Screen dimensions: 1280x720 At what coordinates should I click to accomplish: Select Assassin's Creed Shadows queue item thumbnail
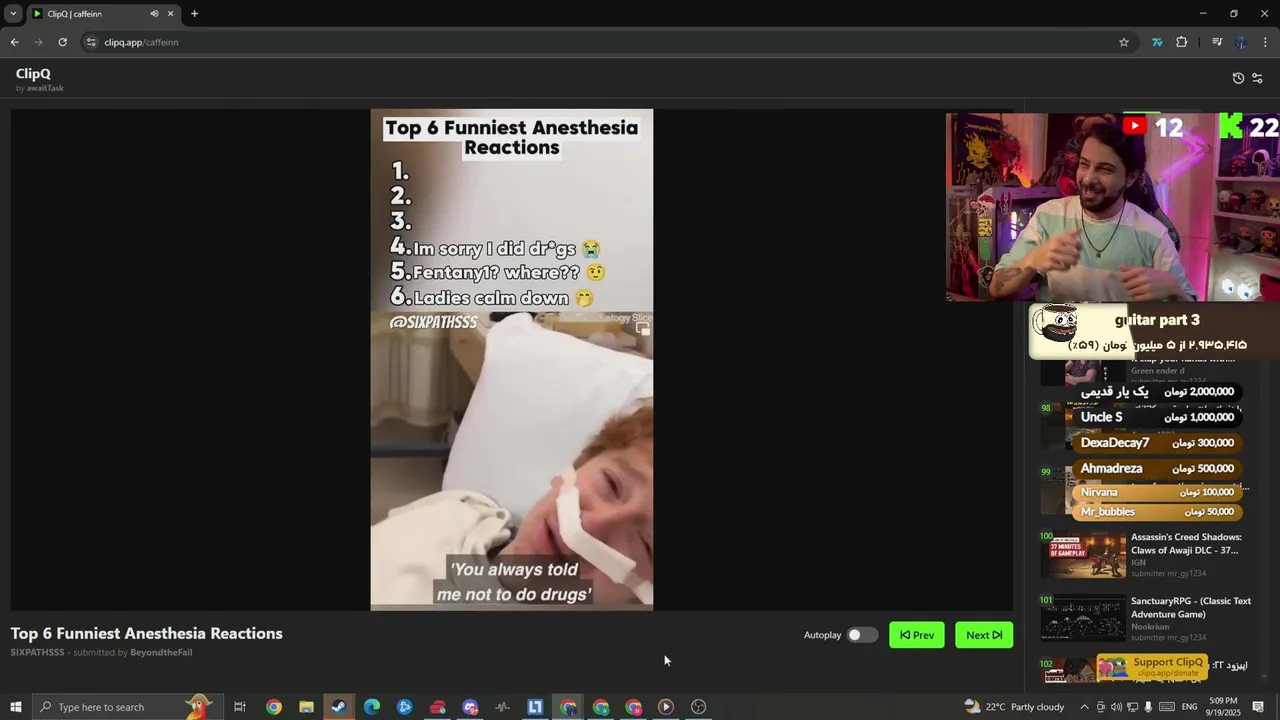point(1083,555)
